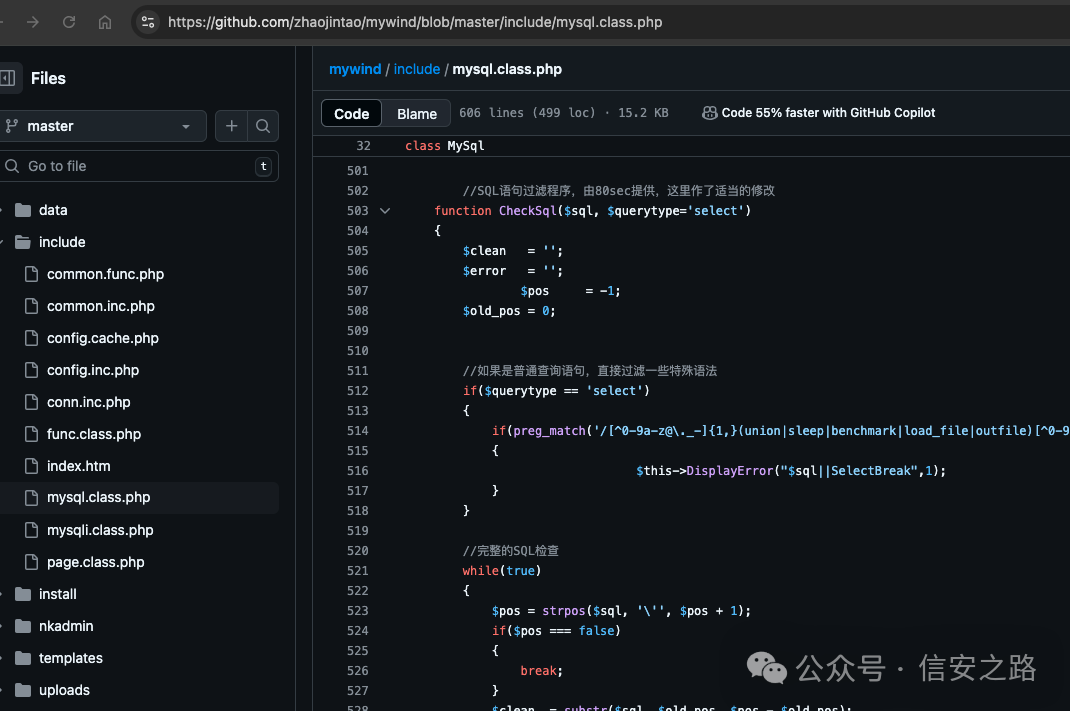Expand the uploads folder
1070x711 pixels.
[x=64, y=691]
